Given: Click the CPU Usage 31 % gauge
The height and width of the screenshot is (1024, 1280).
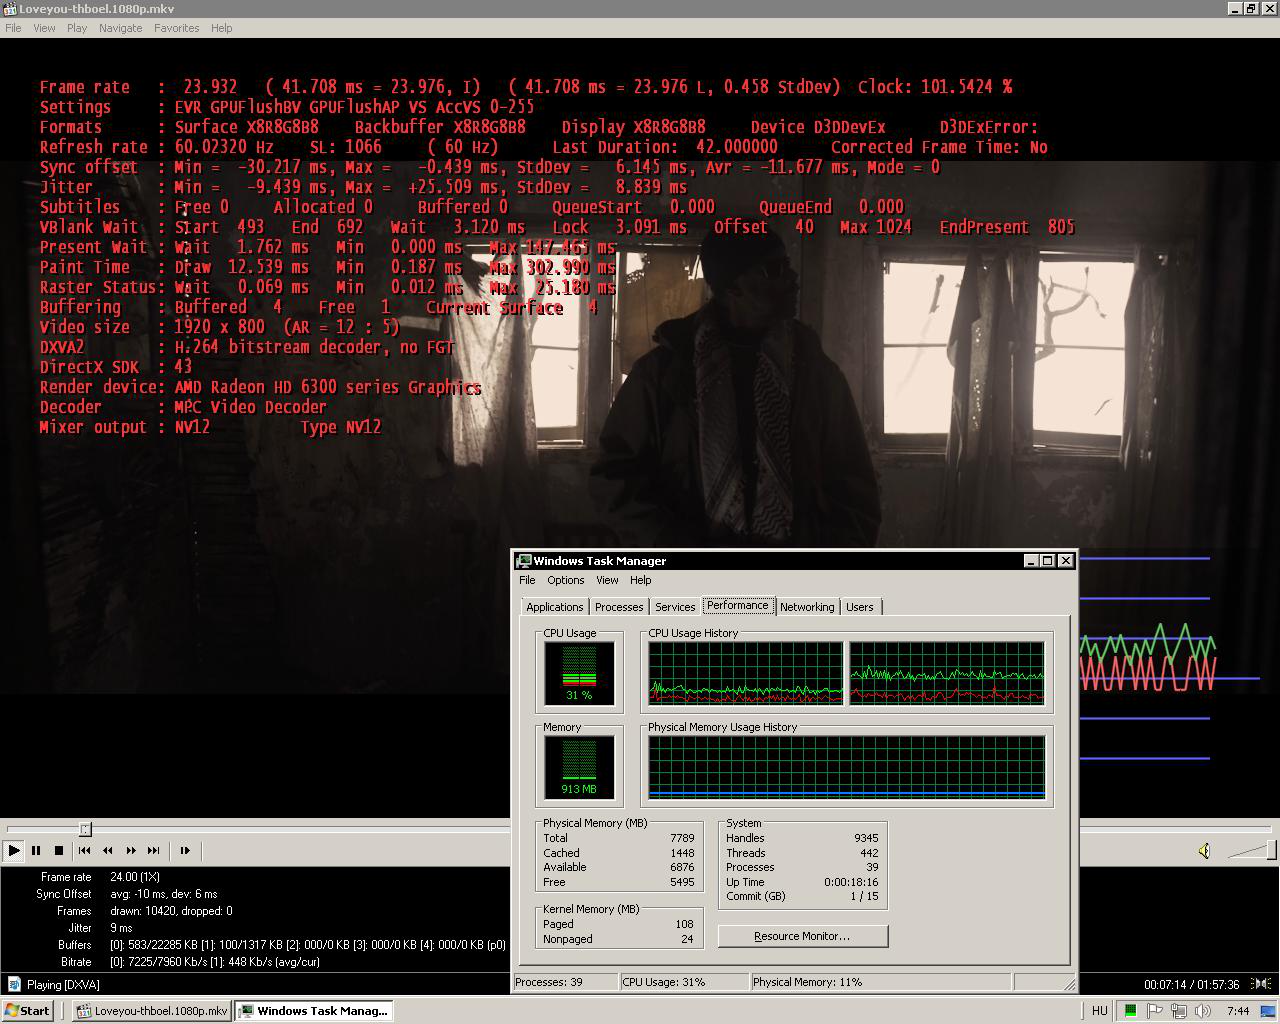Looking at the screenshot, I should coord(579,673).
